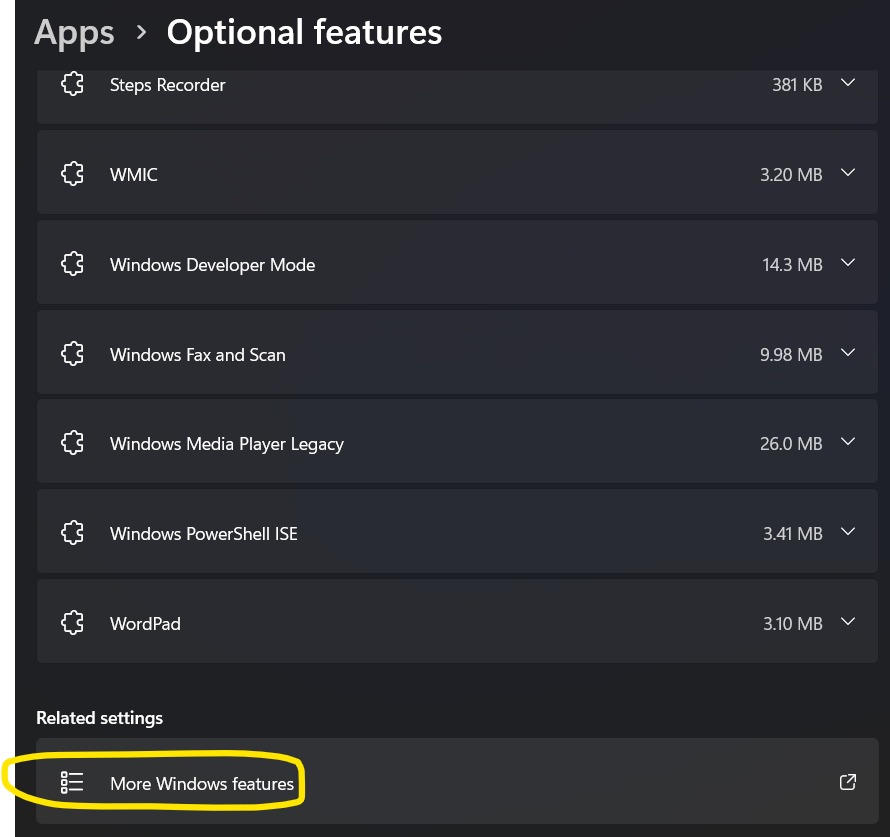Expand Windows Media Player Legacy chevron
This screenshot has height=837, width=890.
point(848,442)
